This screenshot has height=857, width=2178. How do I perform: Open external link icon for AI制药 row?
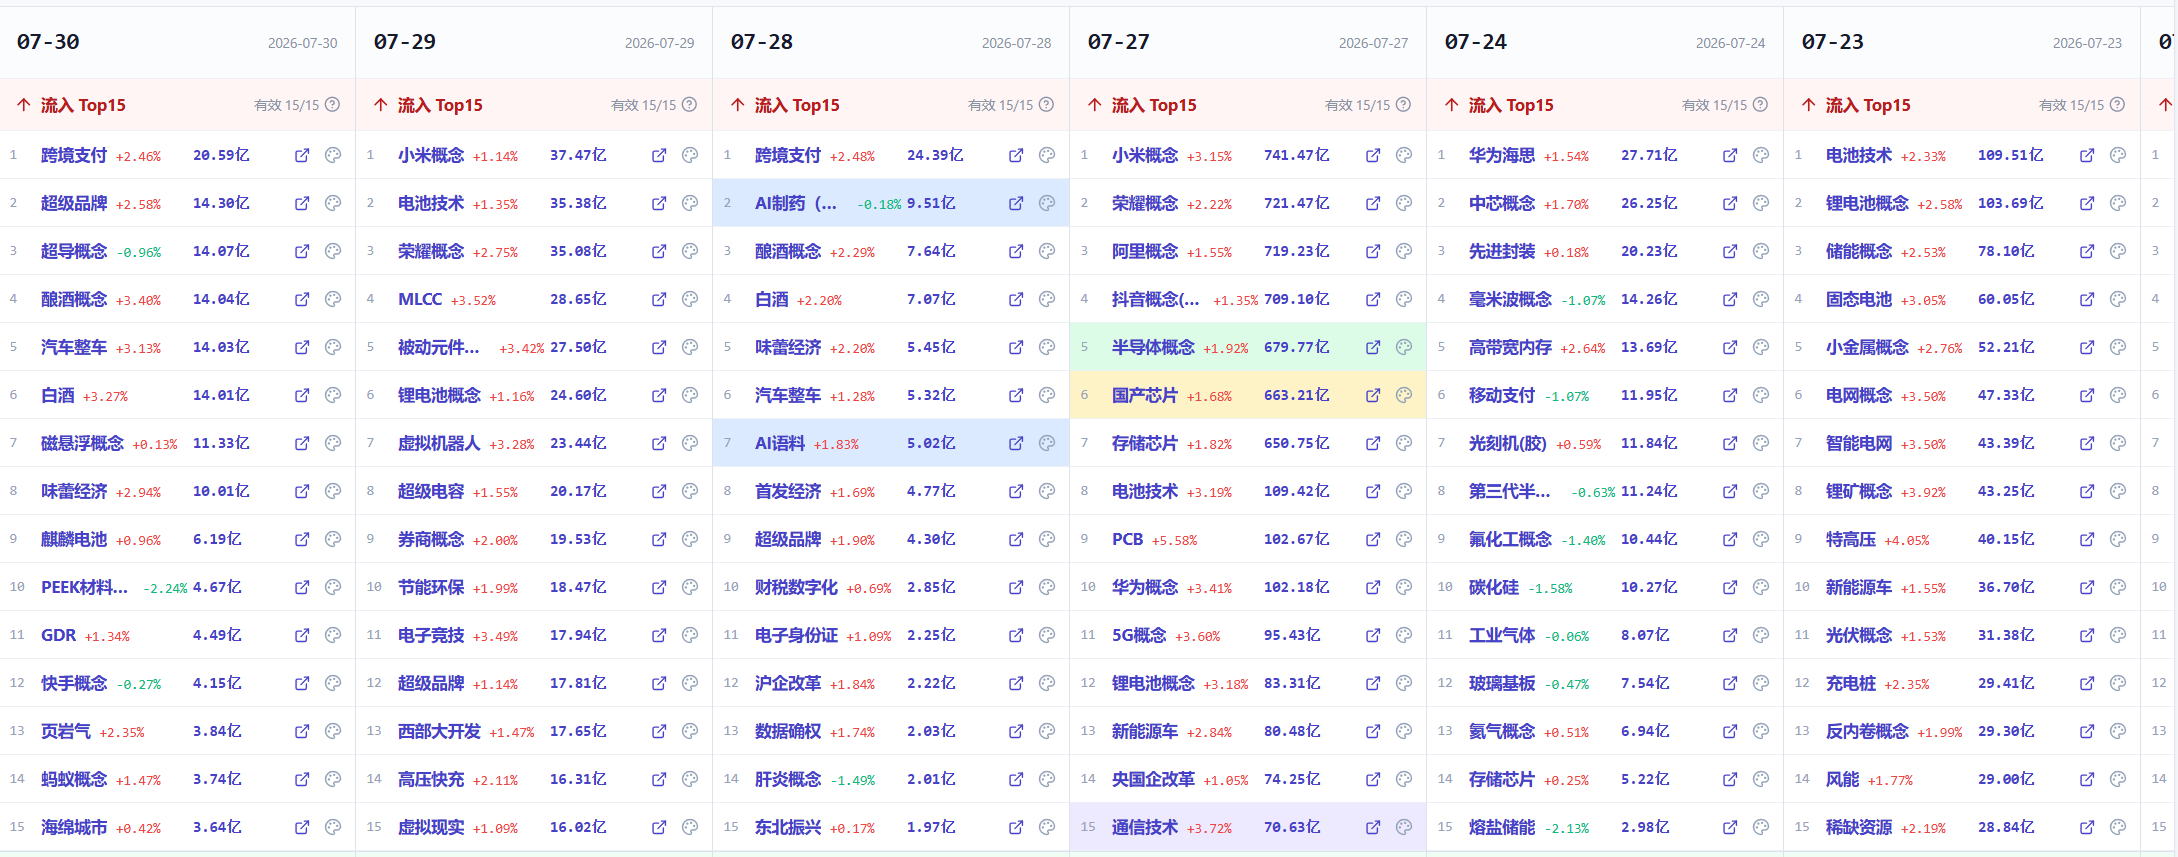(1016, 203)
